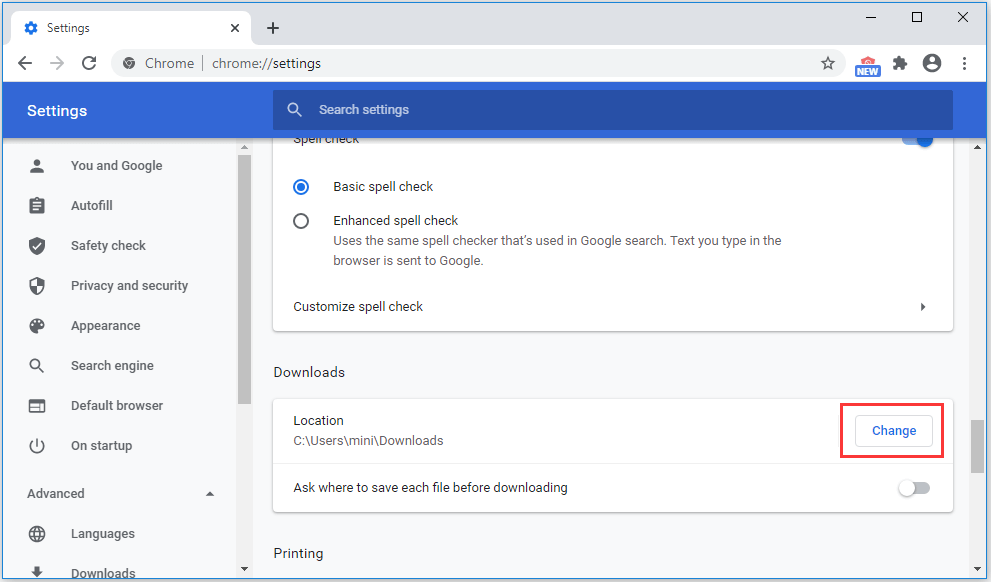This screenshot has height=582, width=991.
Task: Open the profile avatar menu
Action: 932,63
